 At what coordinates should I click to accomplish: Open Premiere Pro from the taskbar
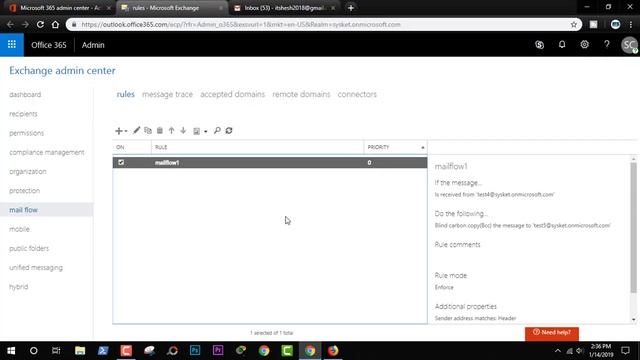pos(218,350)
